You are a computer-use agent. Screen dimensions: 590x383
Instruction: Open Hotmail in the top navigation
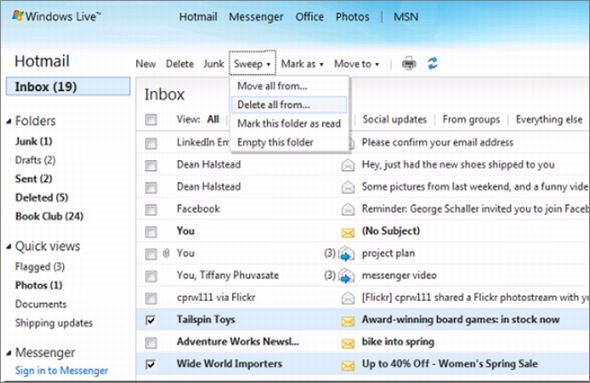[198, 17]
